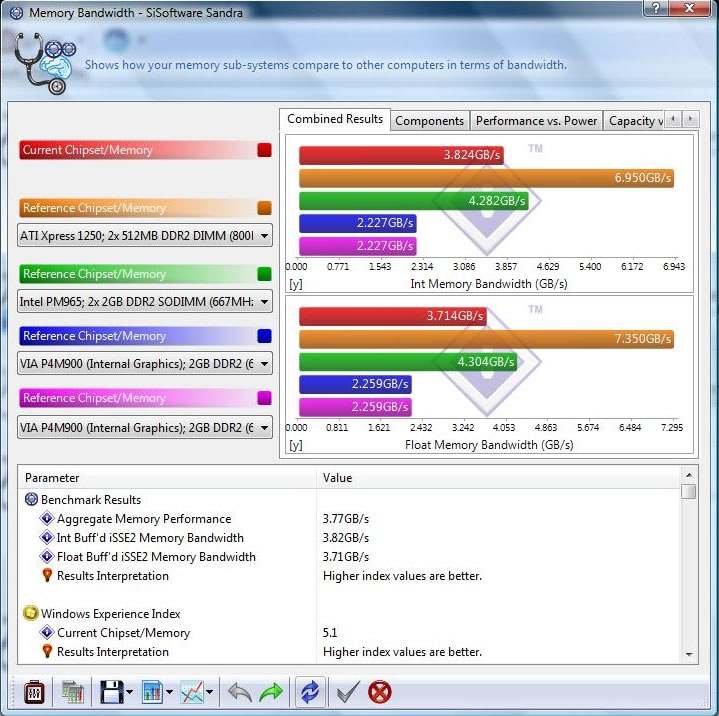
Task: Click the grey checkmark OK icon
Action: [346, 691]
